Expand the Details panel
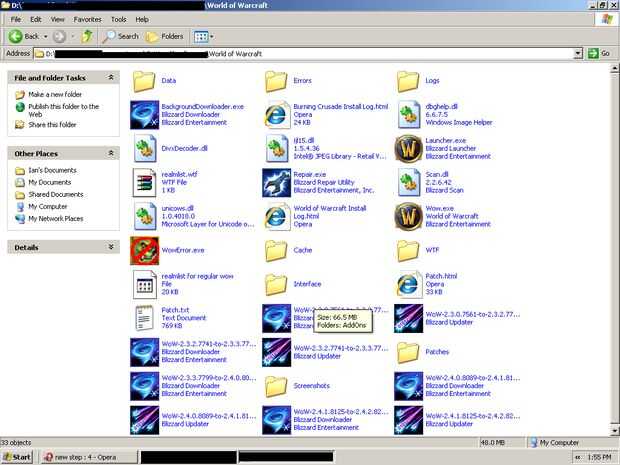Viewport: 620px width, 465px height. point(111,247)
